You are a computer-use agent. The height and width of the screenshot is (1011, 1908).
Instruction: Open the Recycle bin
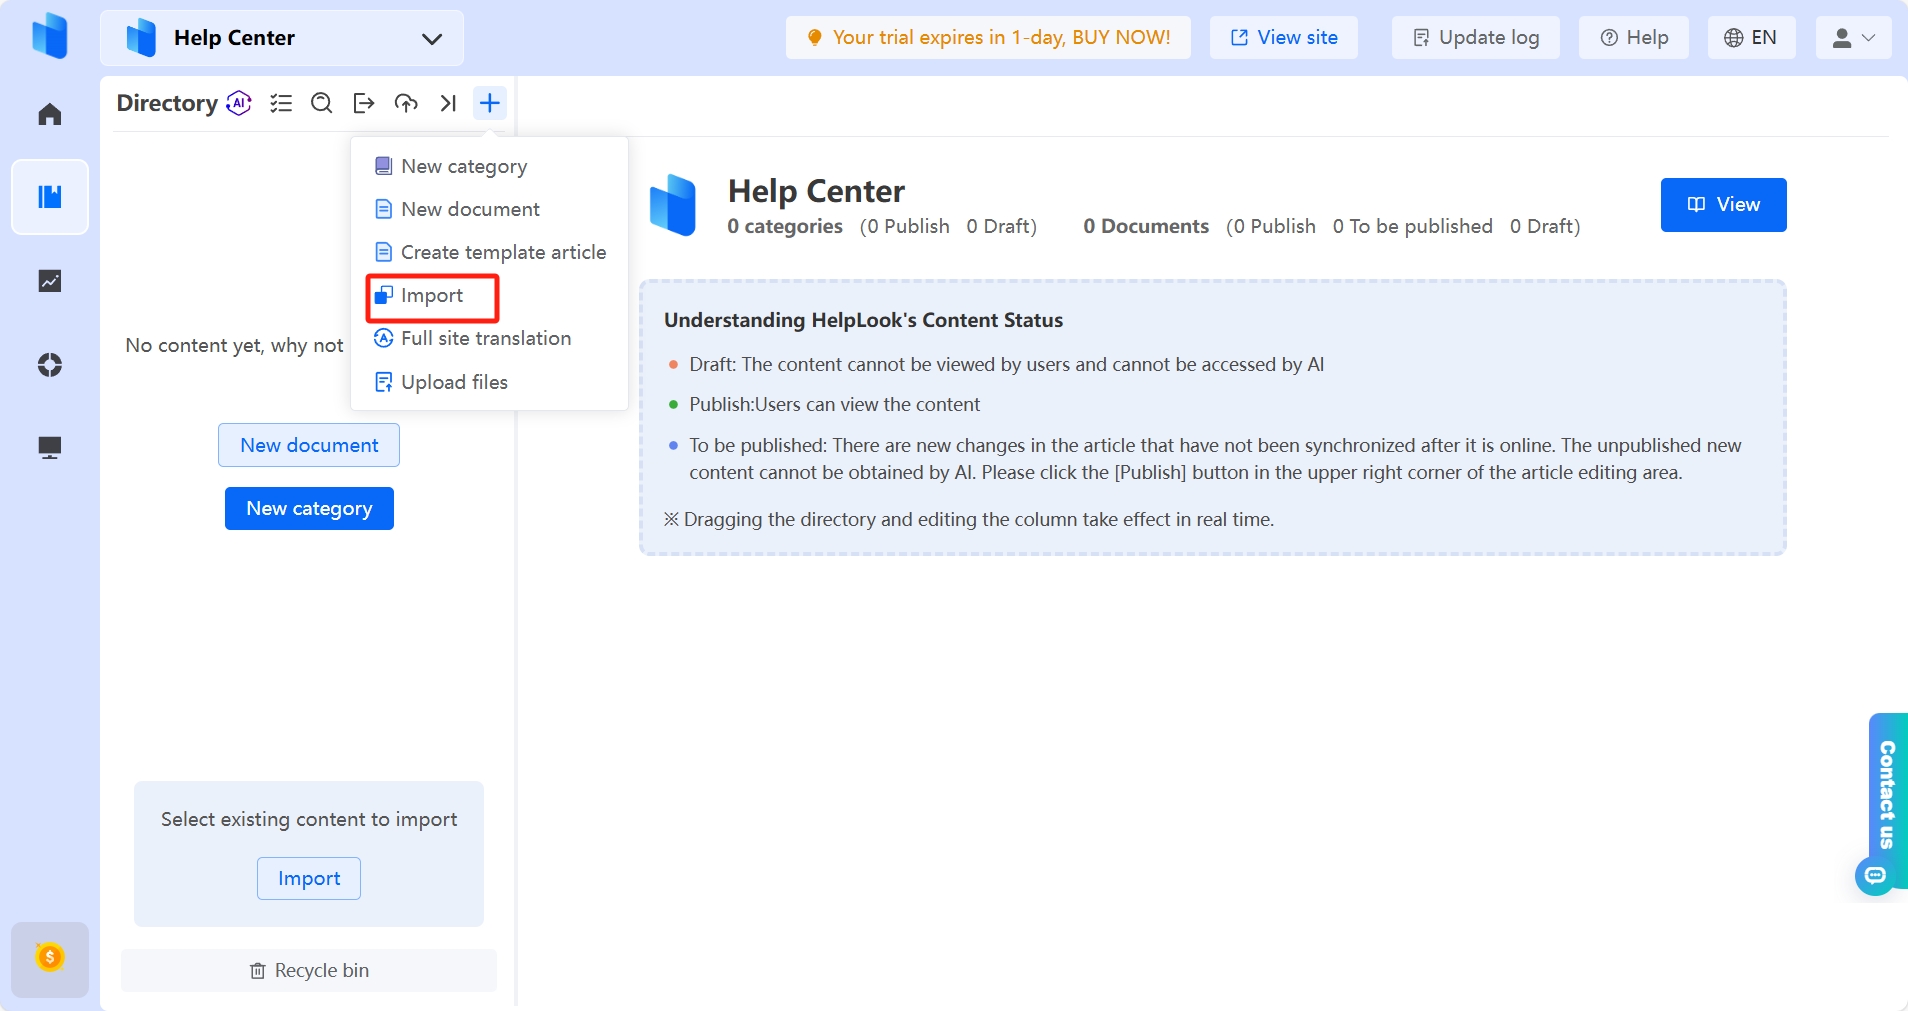click(309, 969)
